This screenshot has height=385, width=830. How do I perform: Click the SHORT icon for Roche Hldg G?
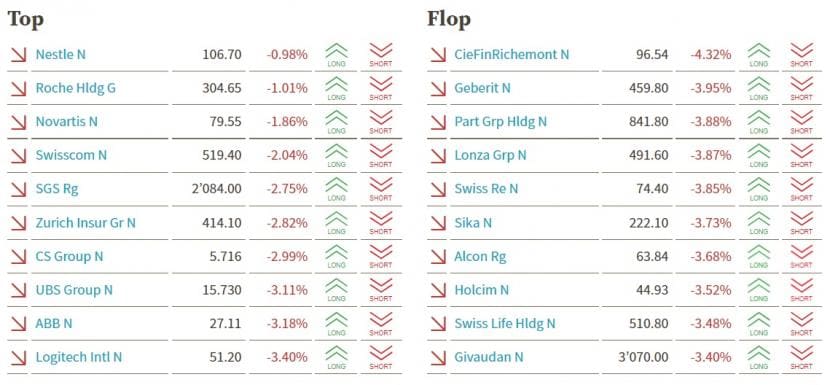(381, 88)
